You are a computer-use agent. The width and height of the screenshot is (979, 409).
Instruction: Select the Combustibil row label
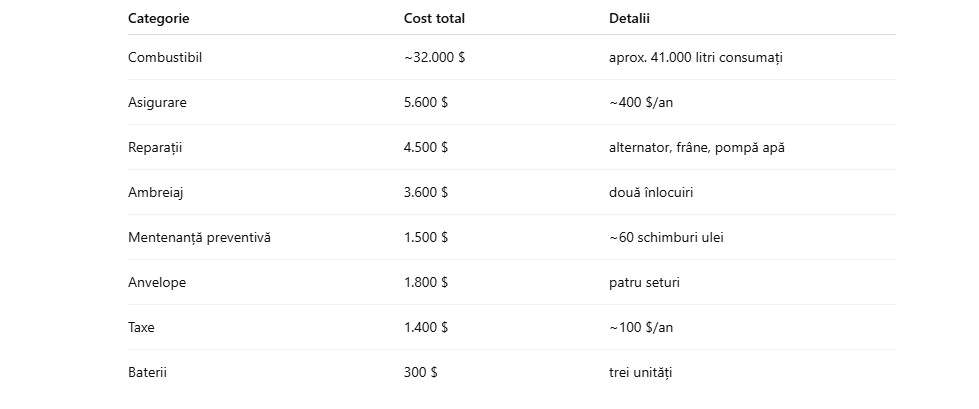165,57
